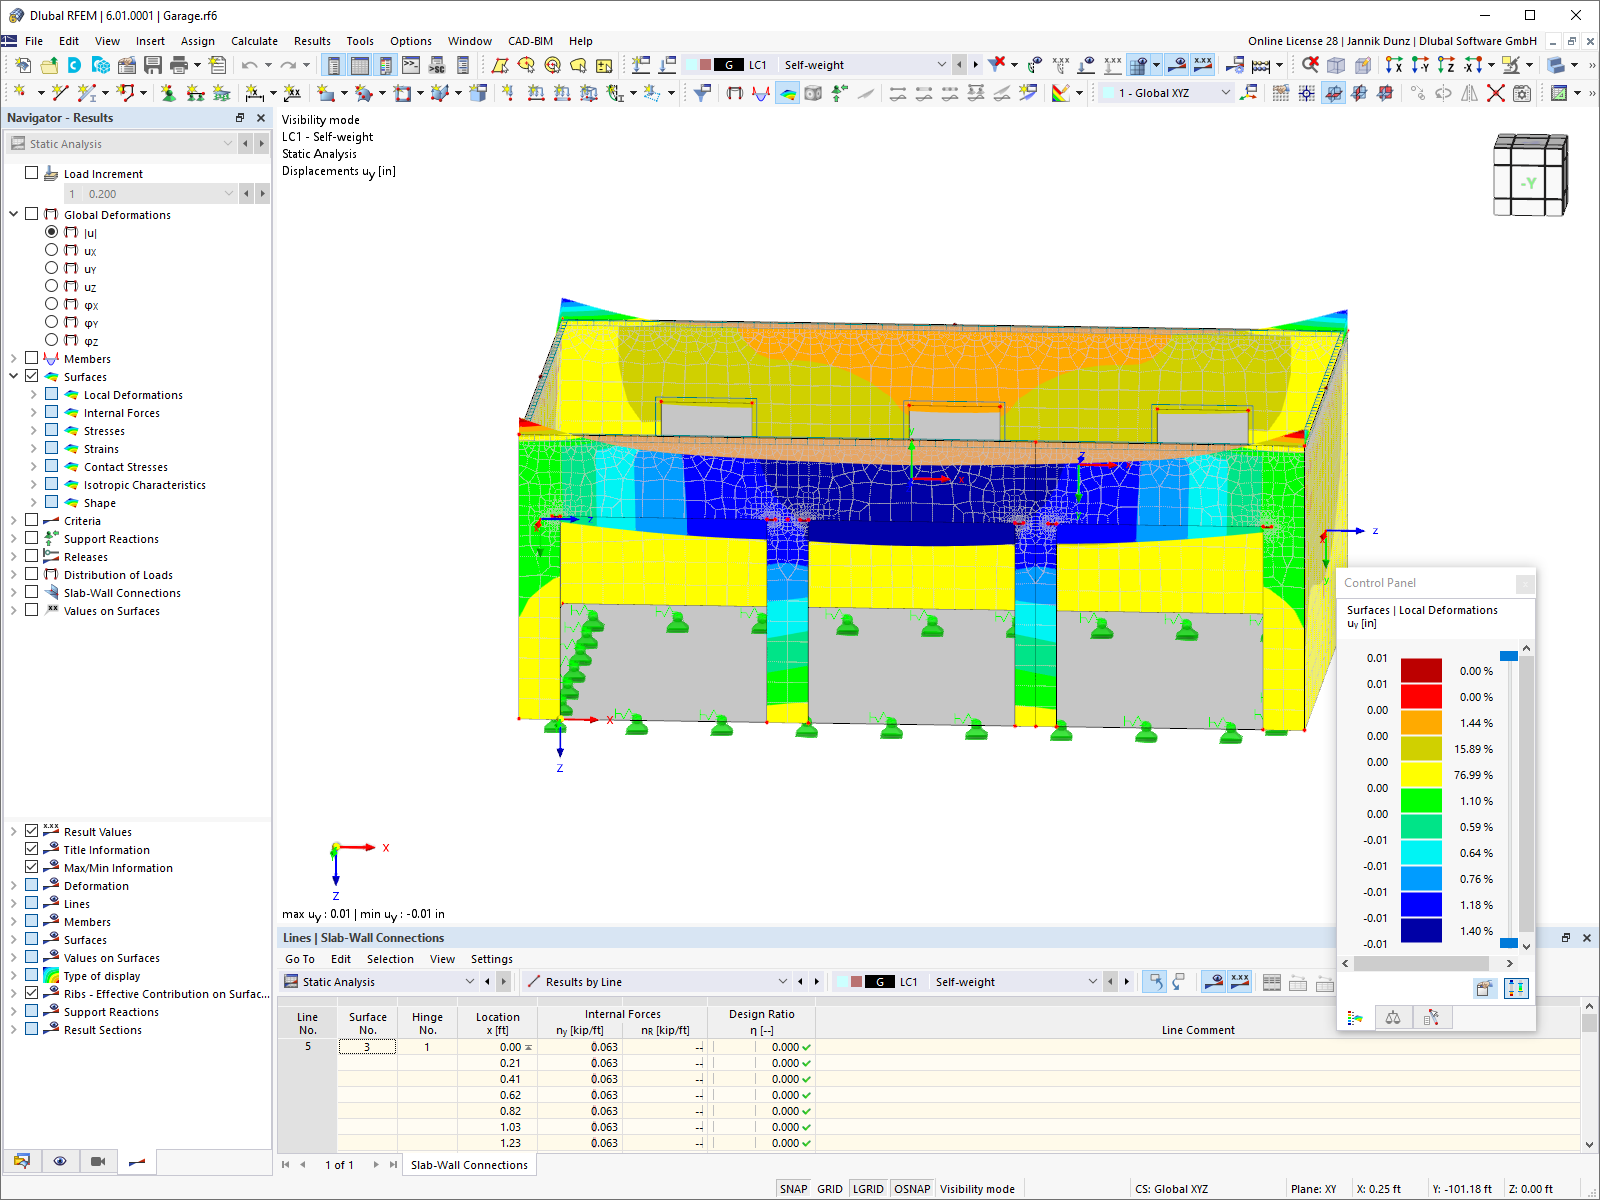Enable the Support Reactions checkbox
The image size is (1600, 1200).
coord(32,538)
